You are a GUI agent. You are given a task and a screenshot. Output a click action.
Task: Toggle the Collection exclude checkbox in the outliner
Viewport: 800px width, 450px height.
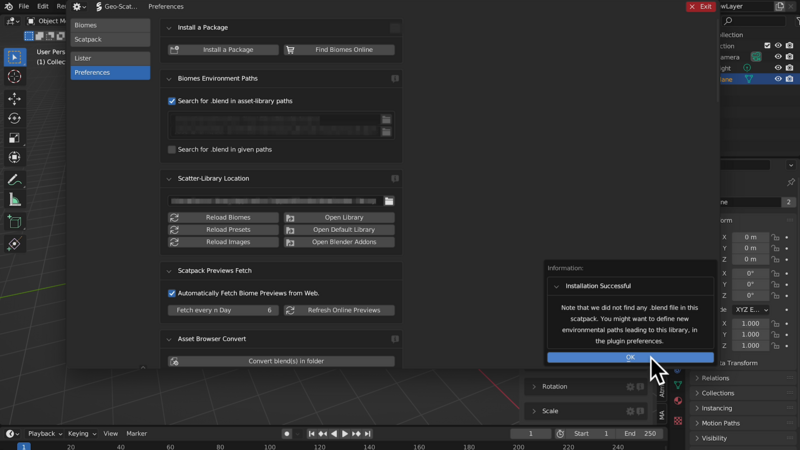(767, 46)
